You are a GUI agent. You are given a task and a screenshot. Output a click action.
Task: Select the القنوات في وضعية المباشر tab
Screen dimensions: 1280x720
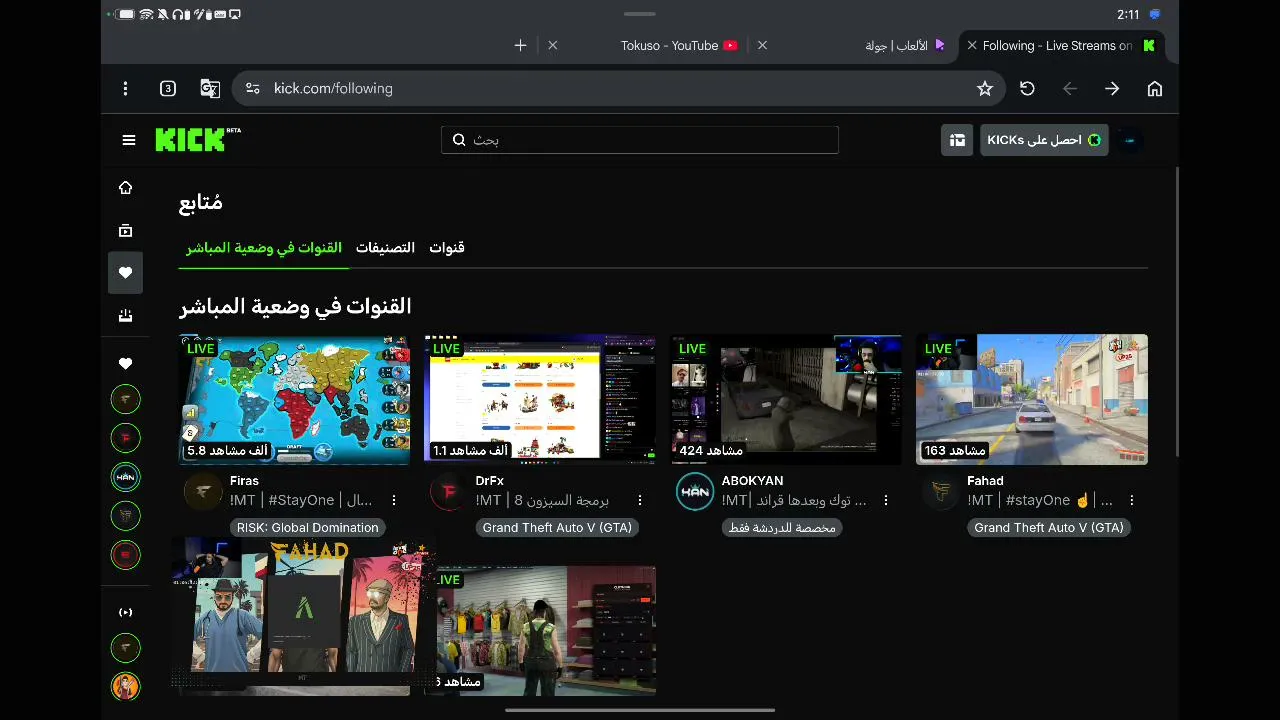tap(264, 248)
